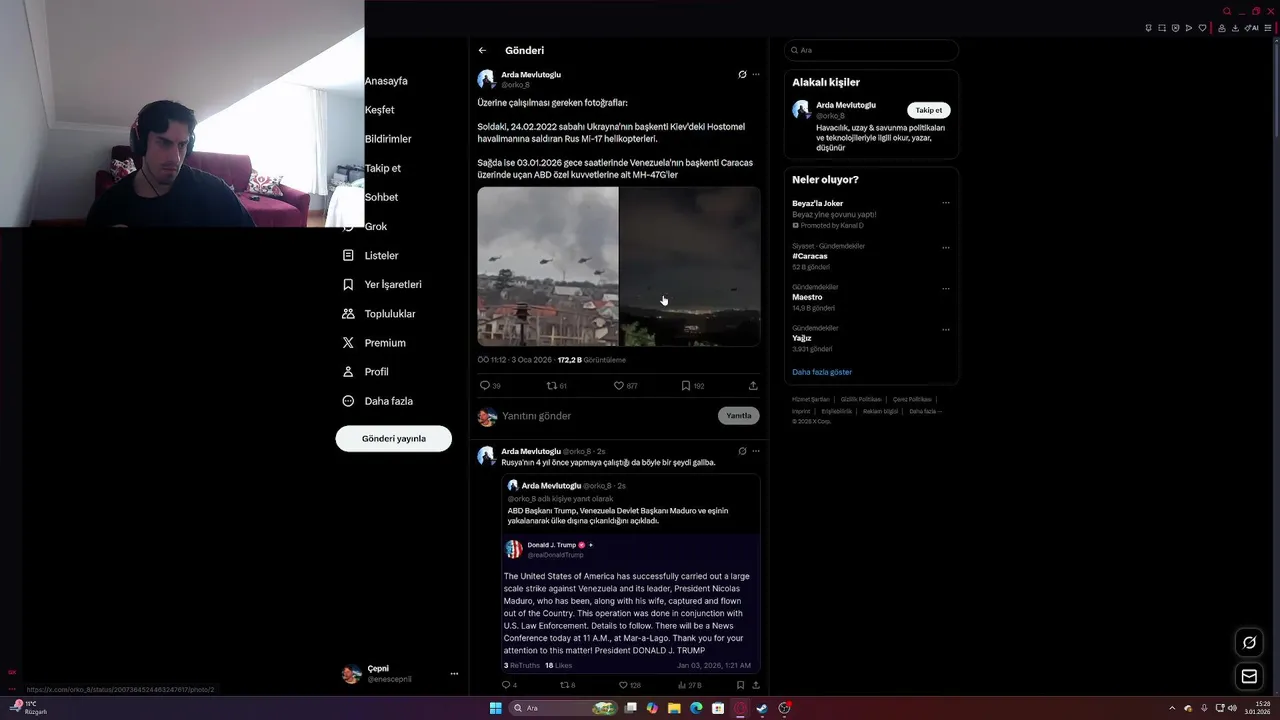This screenshot has height=720, width=1280.
Task: Open Grok action on the reply post
Action: 742,451
